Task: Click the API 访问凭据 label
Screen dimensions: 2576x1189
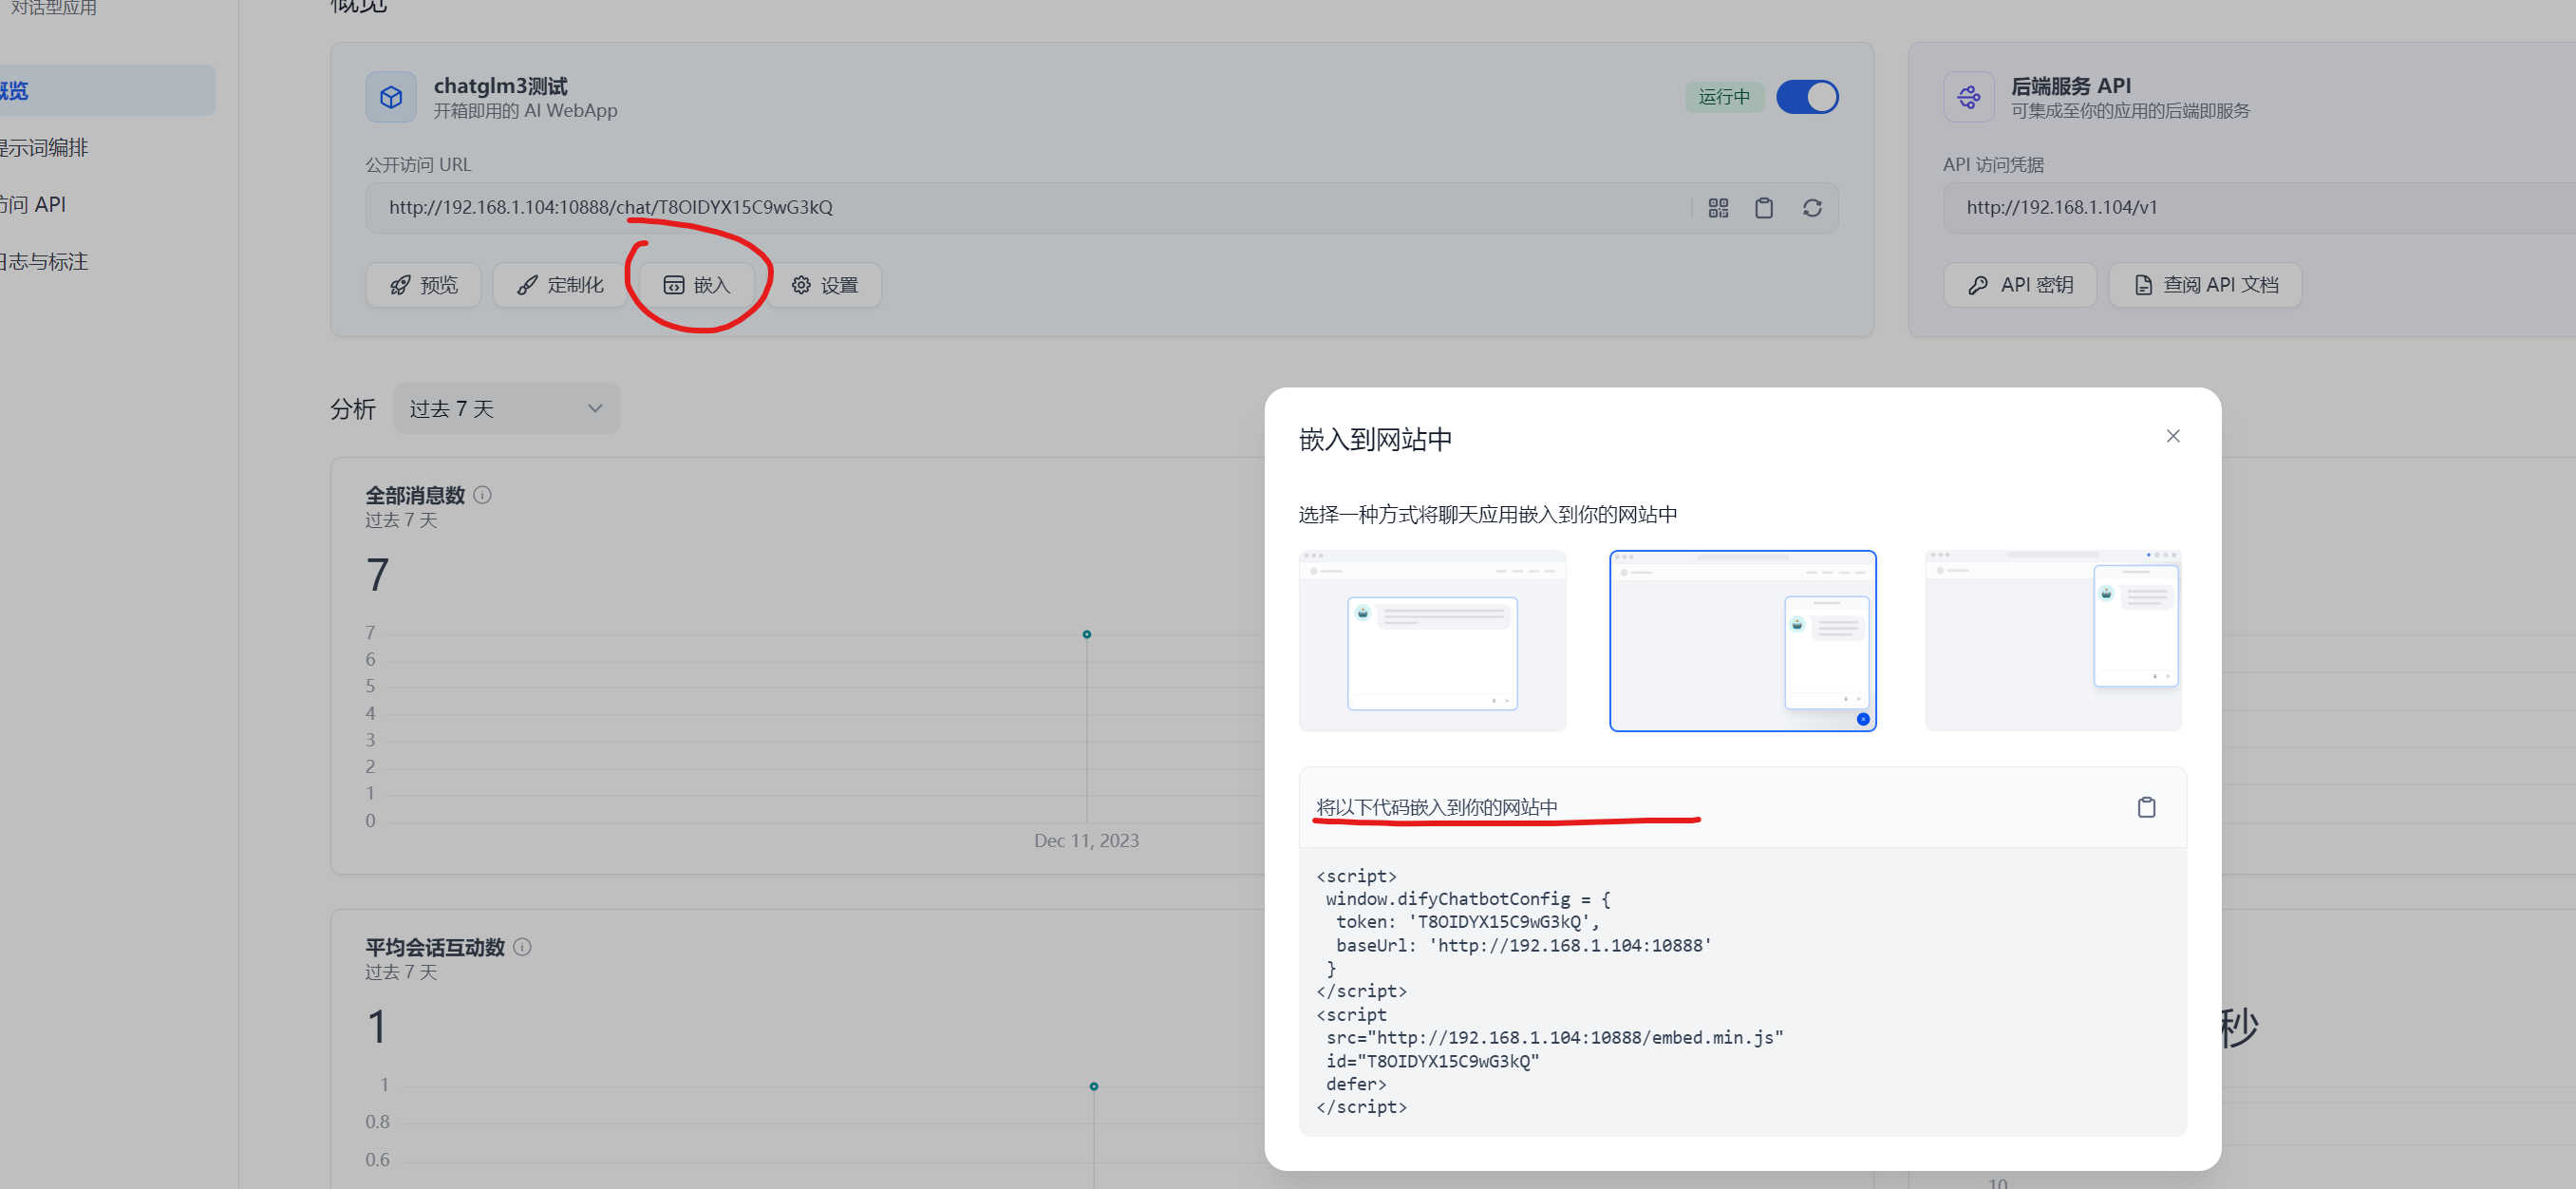Action: click(1993, 165)
